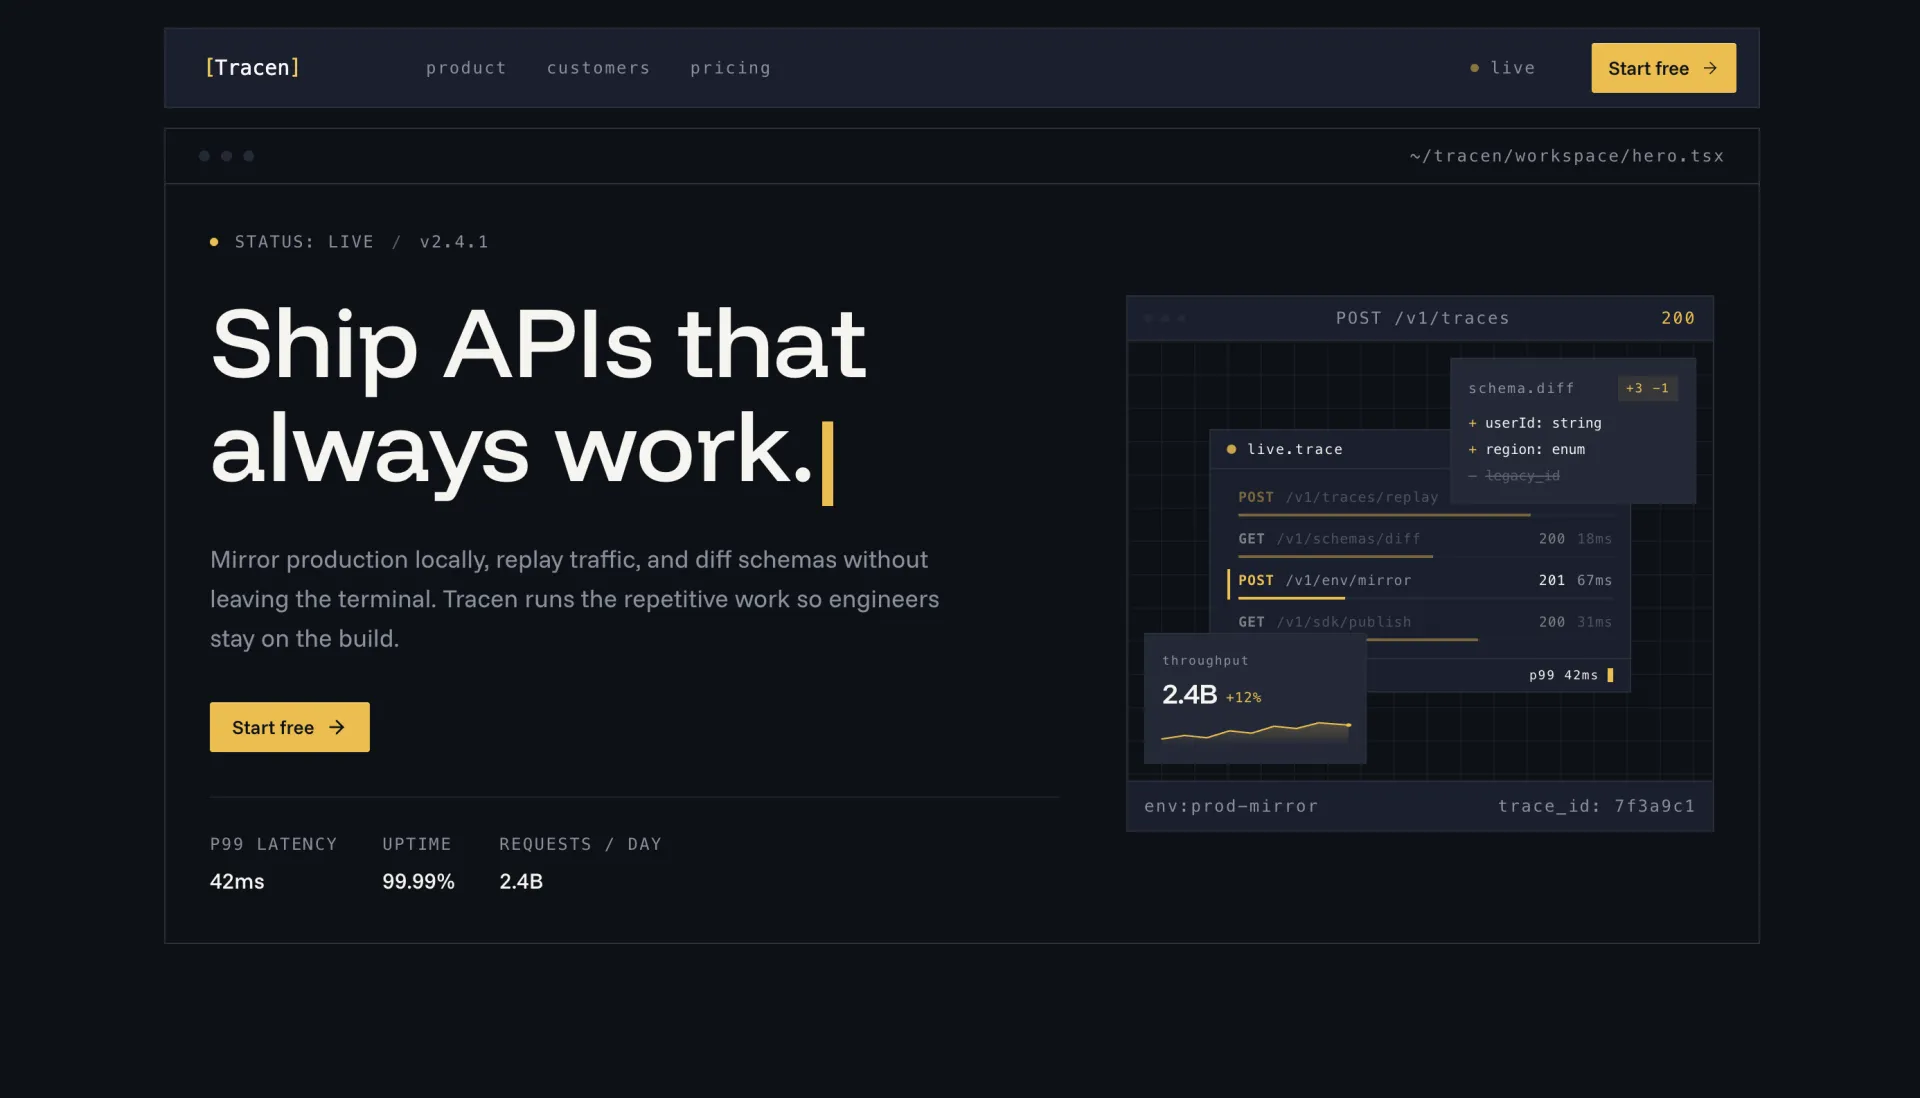Open the product nav link
1920x1098 pixels.
pos(466,68)
